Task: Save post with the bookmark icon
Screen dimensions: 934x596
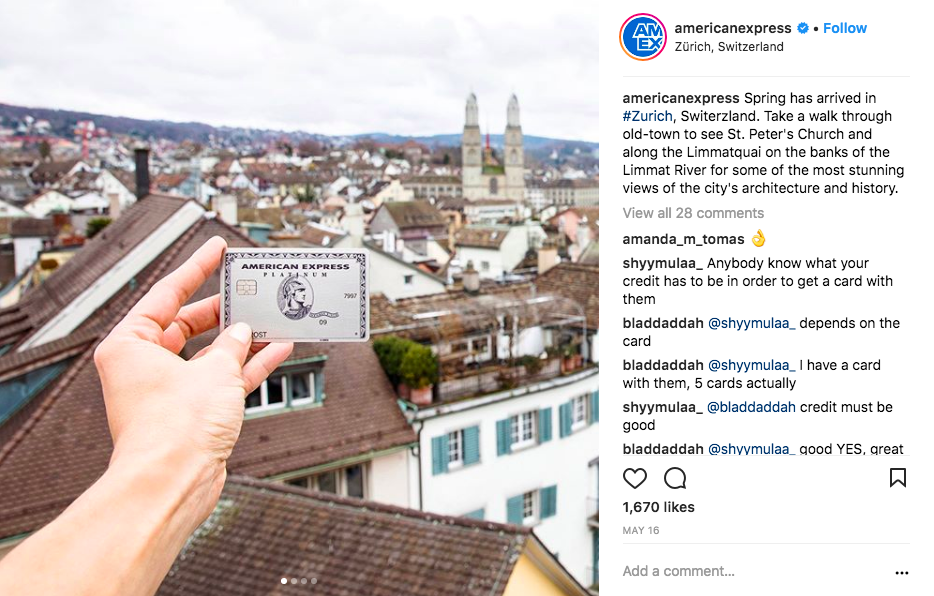Action: (898, 478)
